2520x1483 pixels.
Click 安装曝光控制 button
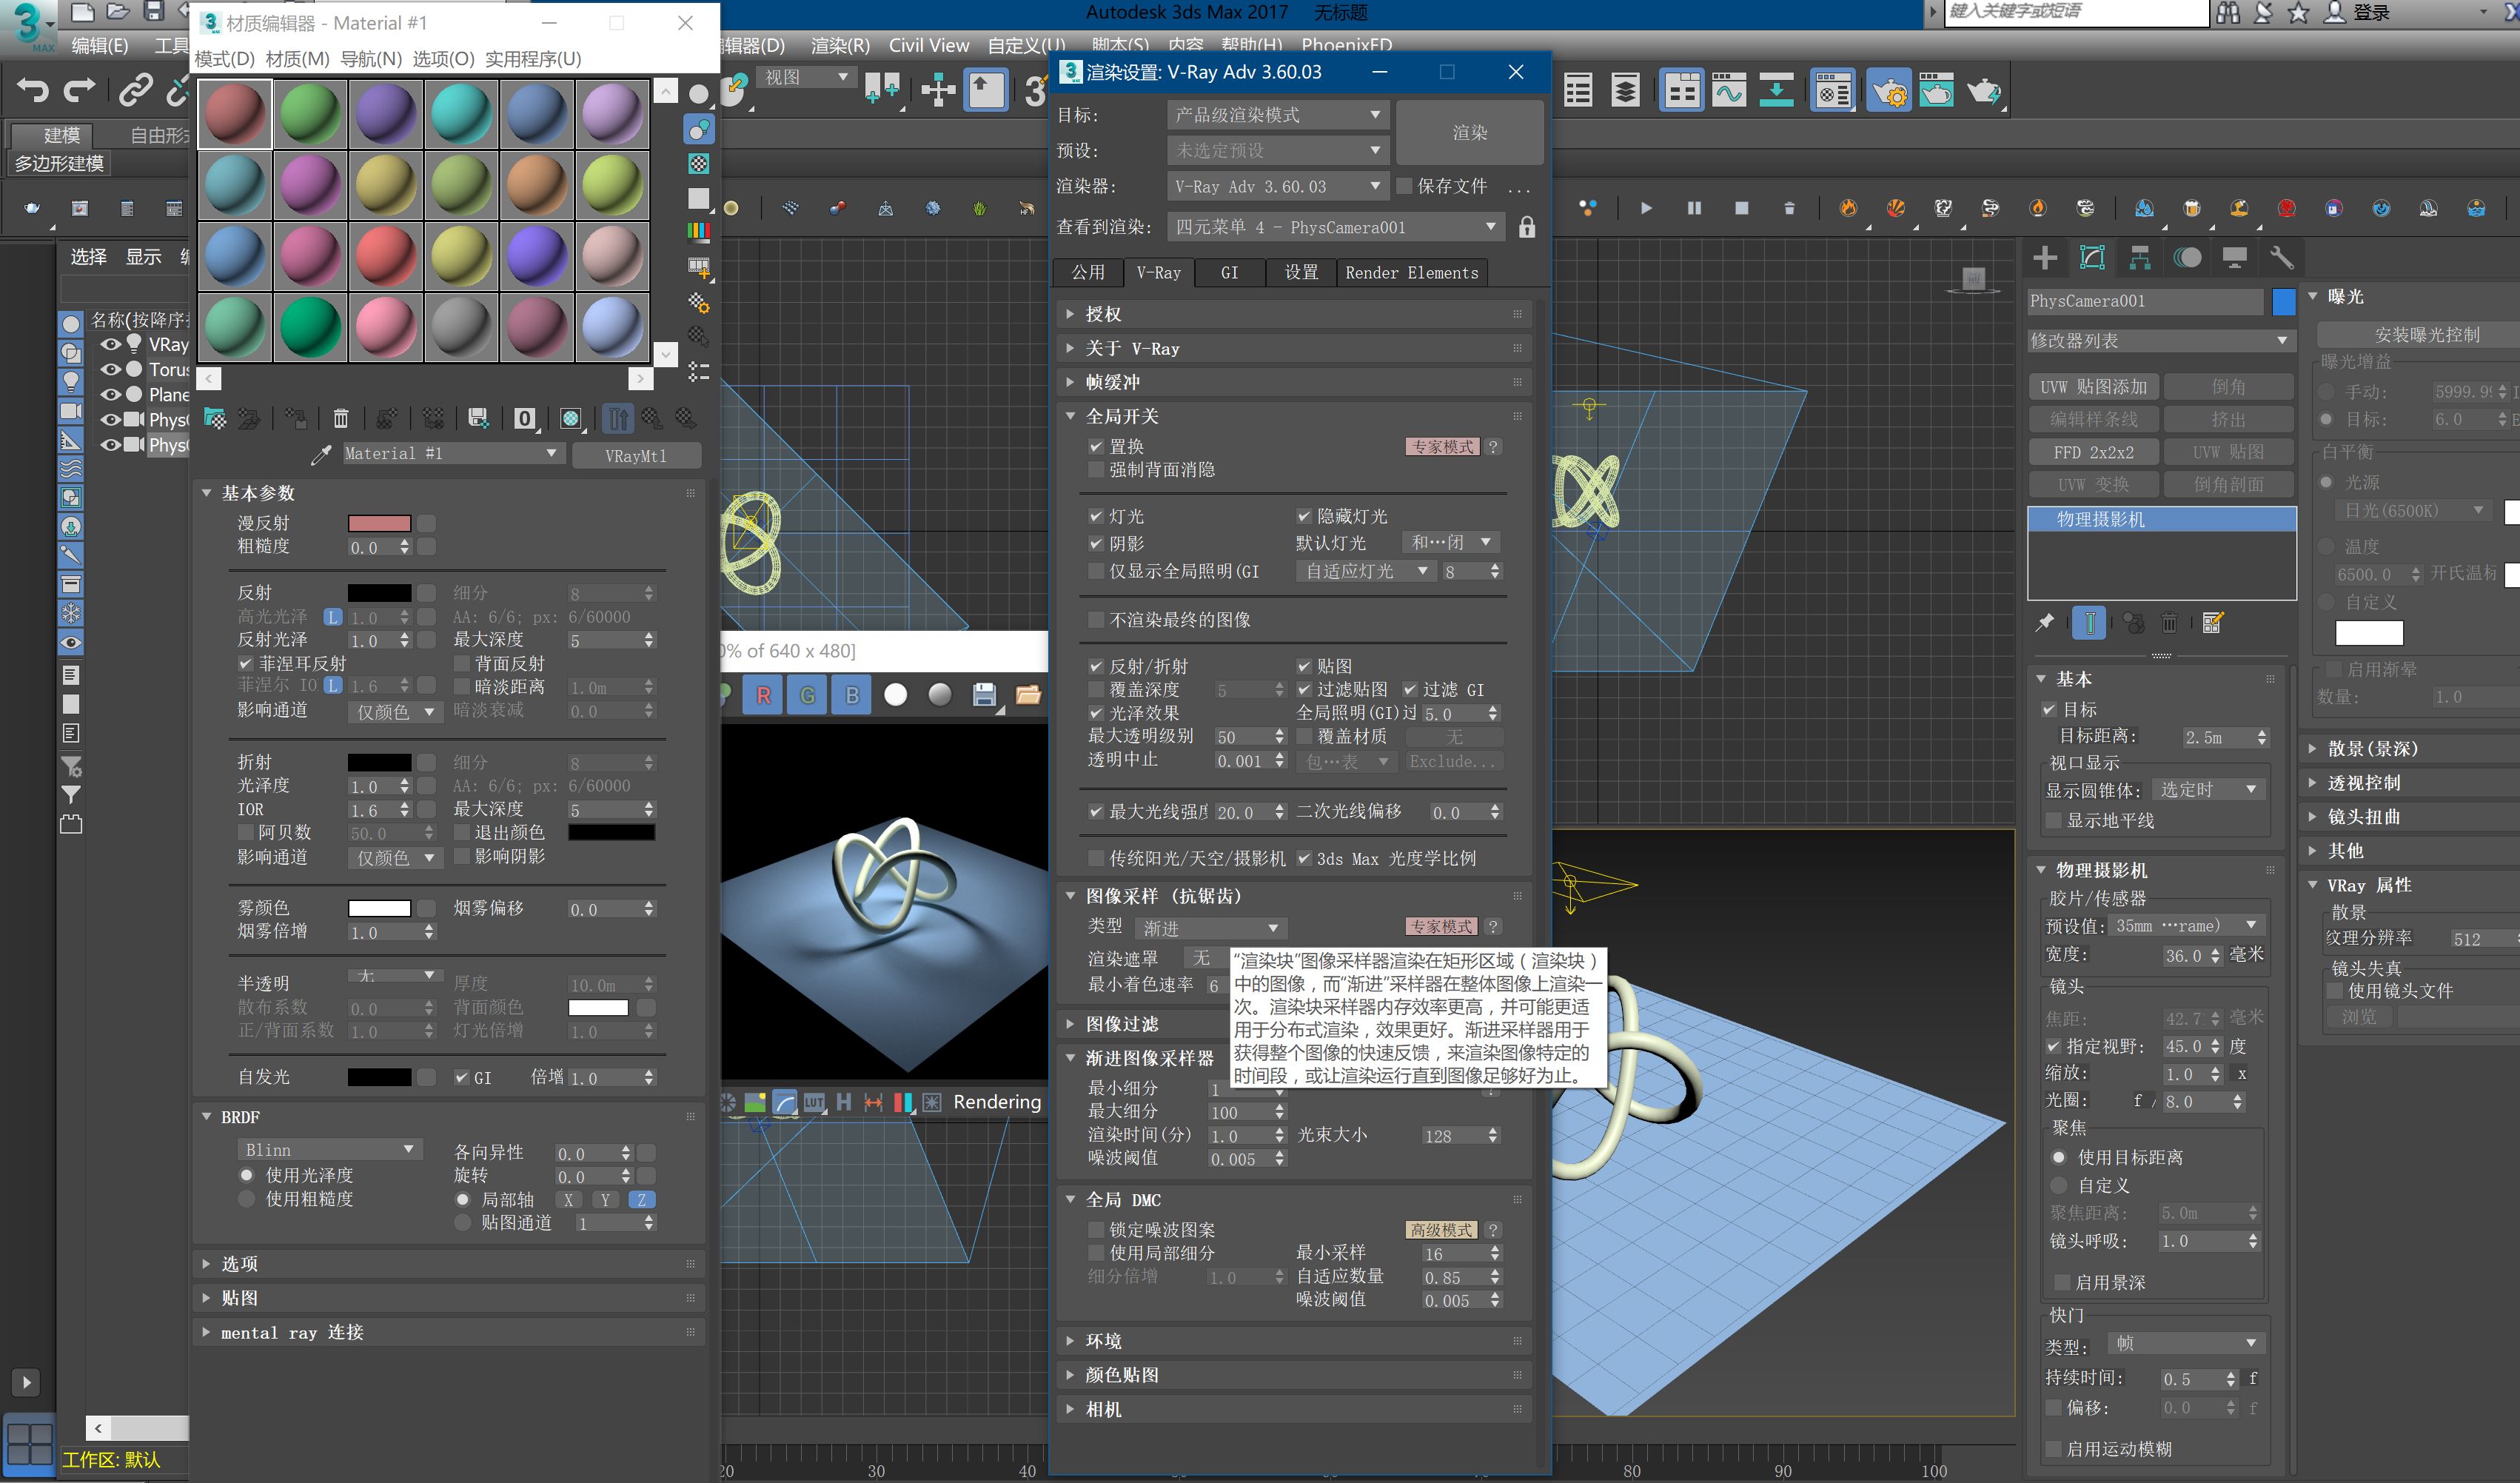(2426, 335)
